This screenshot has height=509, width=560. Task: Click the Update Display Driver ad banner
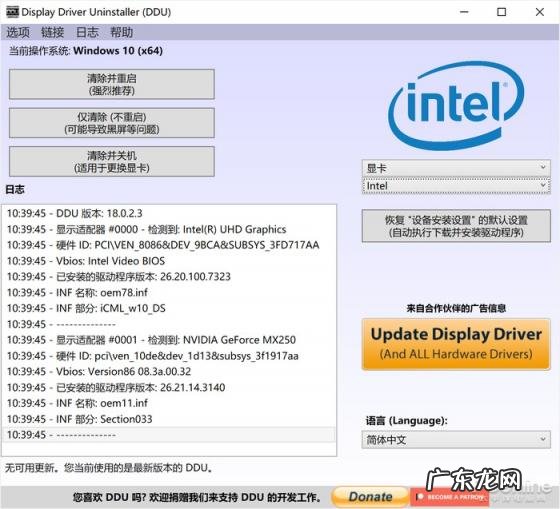(456, 344)
